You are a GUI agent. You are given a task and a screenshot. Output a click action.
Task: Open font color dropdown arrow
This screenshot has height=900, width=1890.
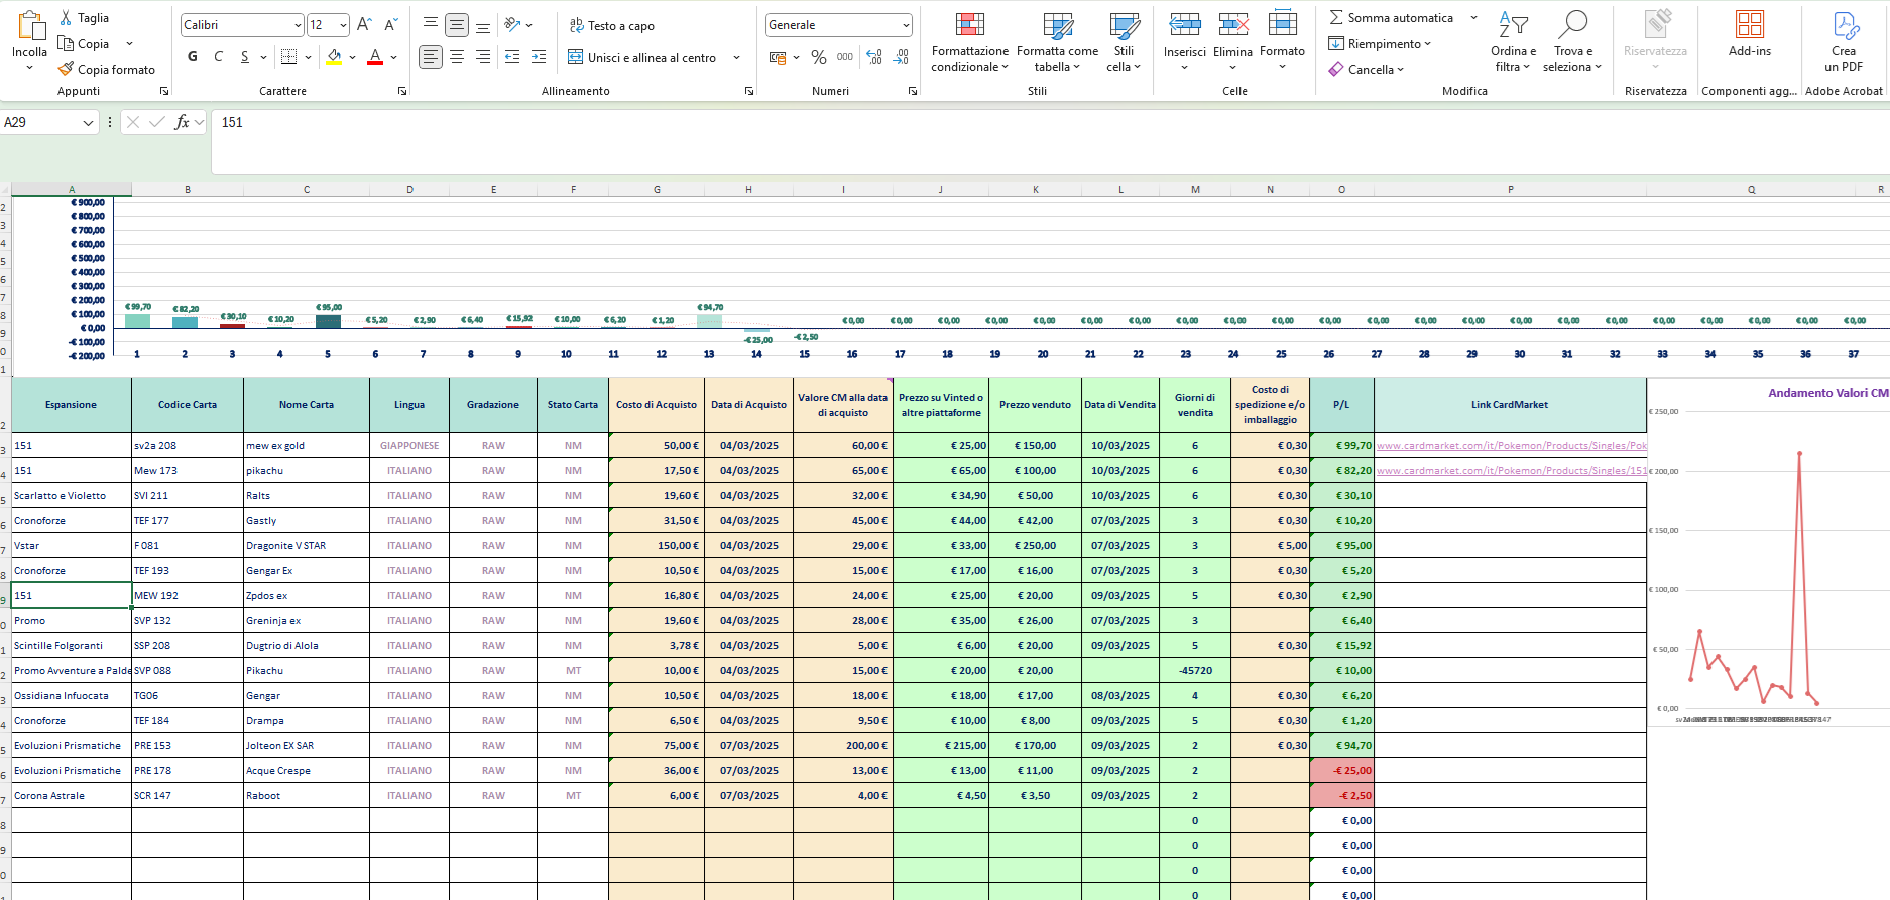click(x=394, y=57)
